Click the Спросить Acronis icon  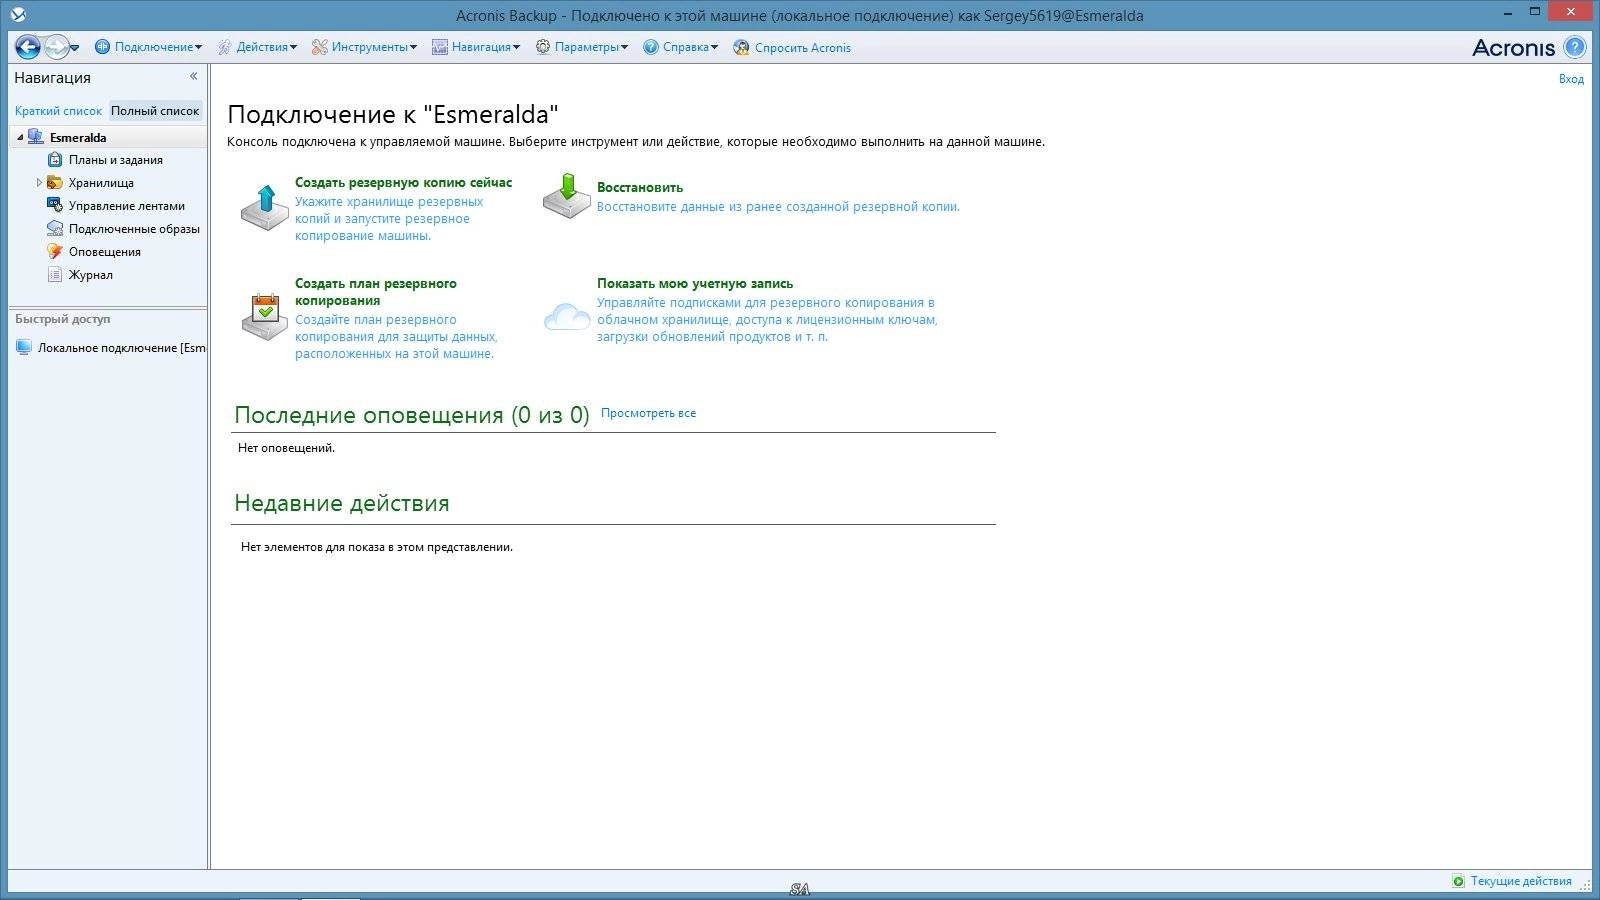[741, 47]
